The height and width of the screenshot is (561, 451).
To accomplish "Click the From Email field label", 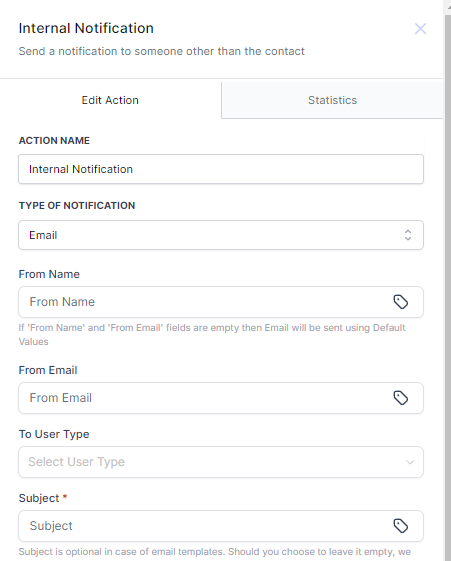I will (48, 370).
